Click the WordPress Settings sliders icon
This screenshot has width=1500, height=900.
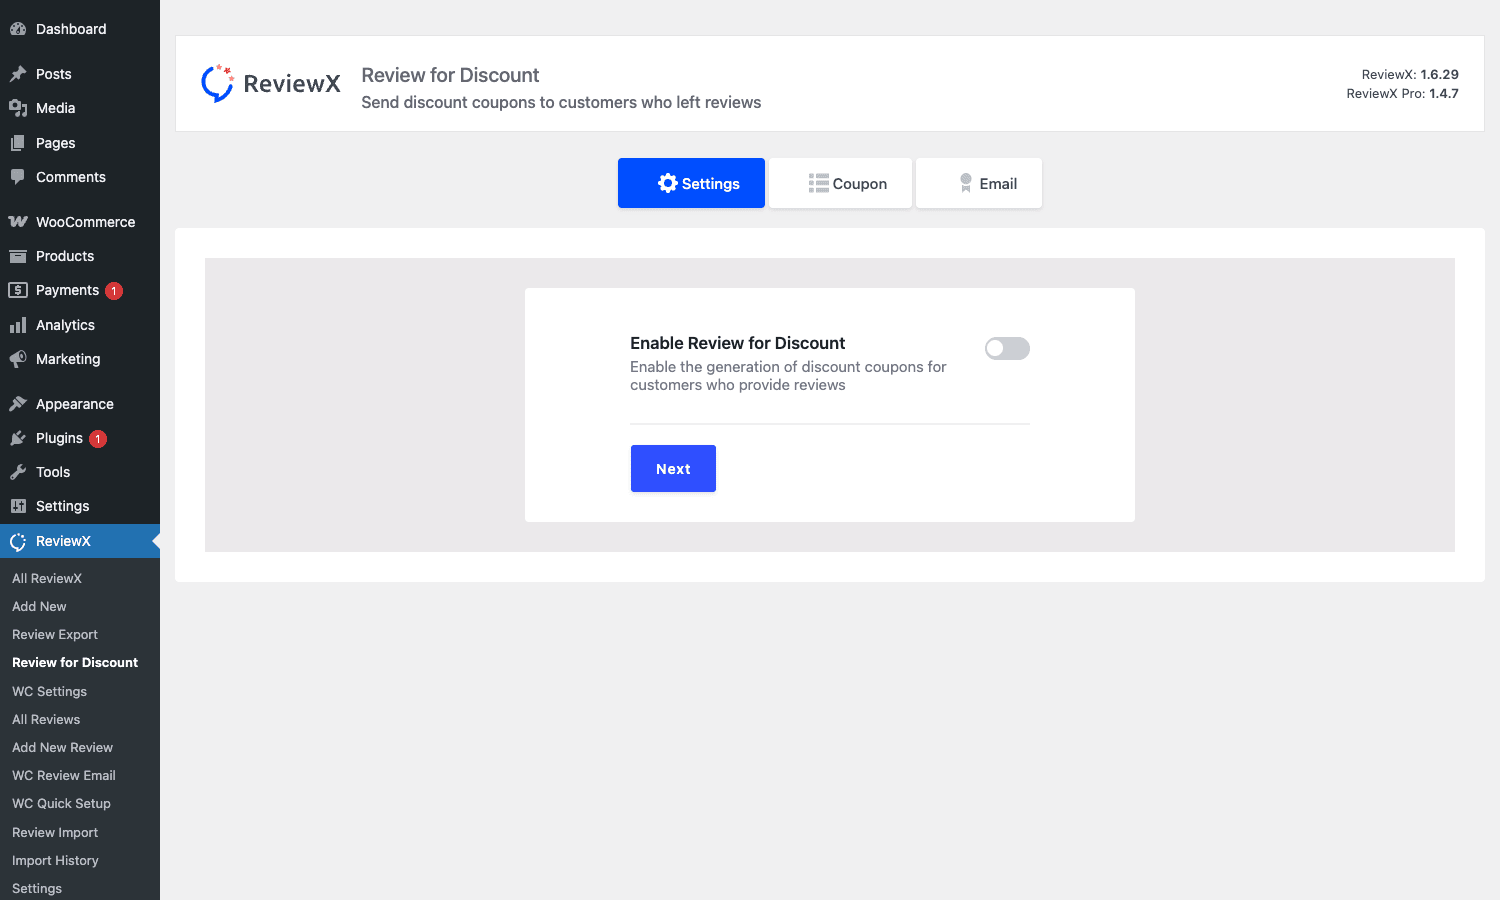pyautogui.click(x=18, y=506)
